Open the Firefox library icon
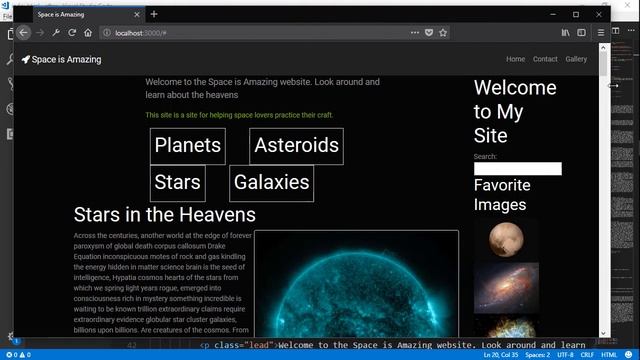Screen dimensions: 640x360 click(565, 33)
